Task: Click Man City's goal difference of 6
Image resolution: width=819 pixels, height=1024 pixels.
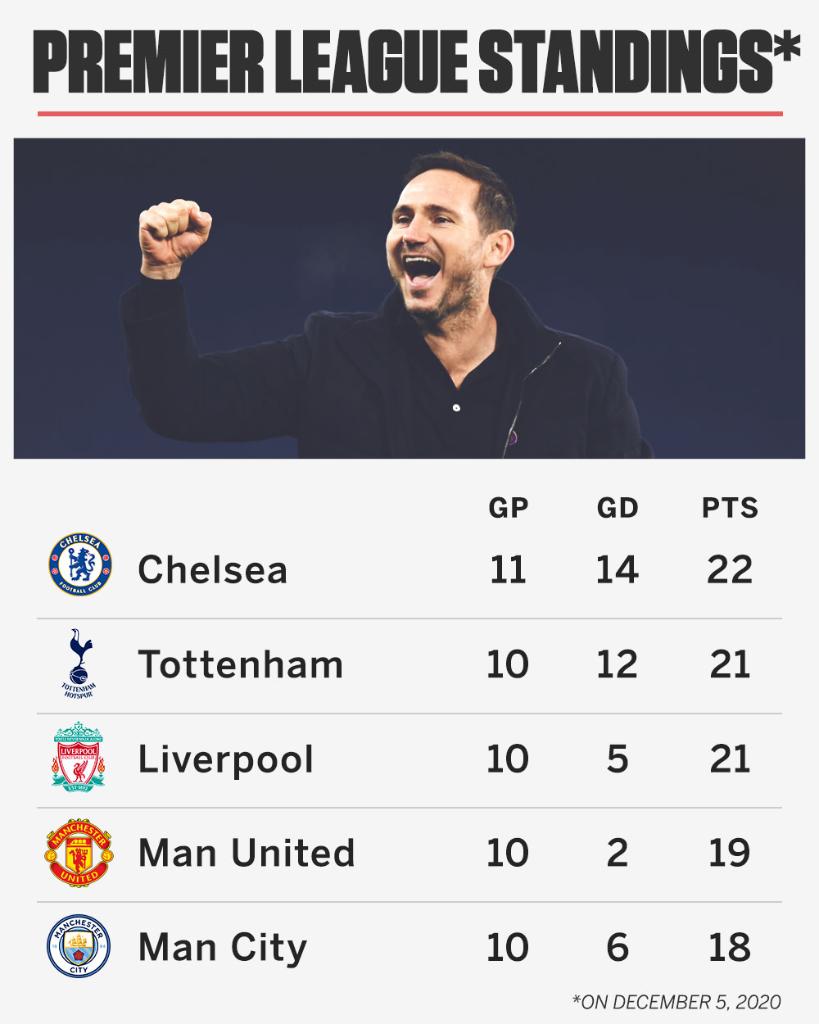Action: (617, 948)
